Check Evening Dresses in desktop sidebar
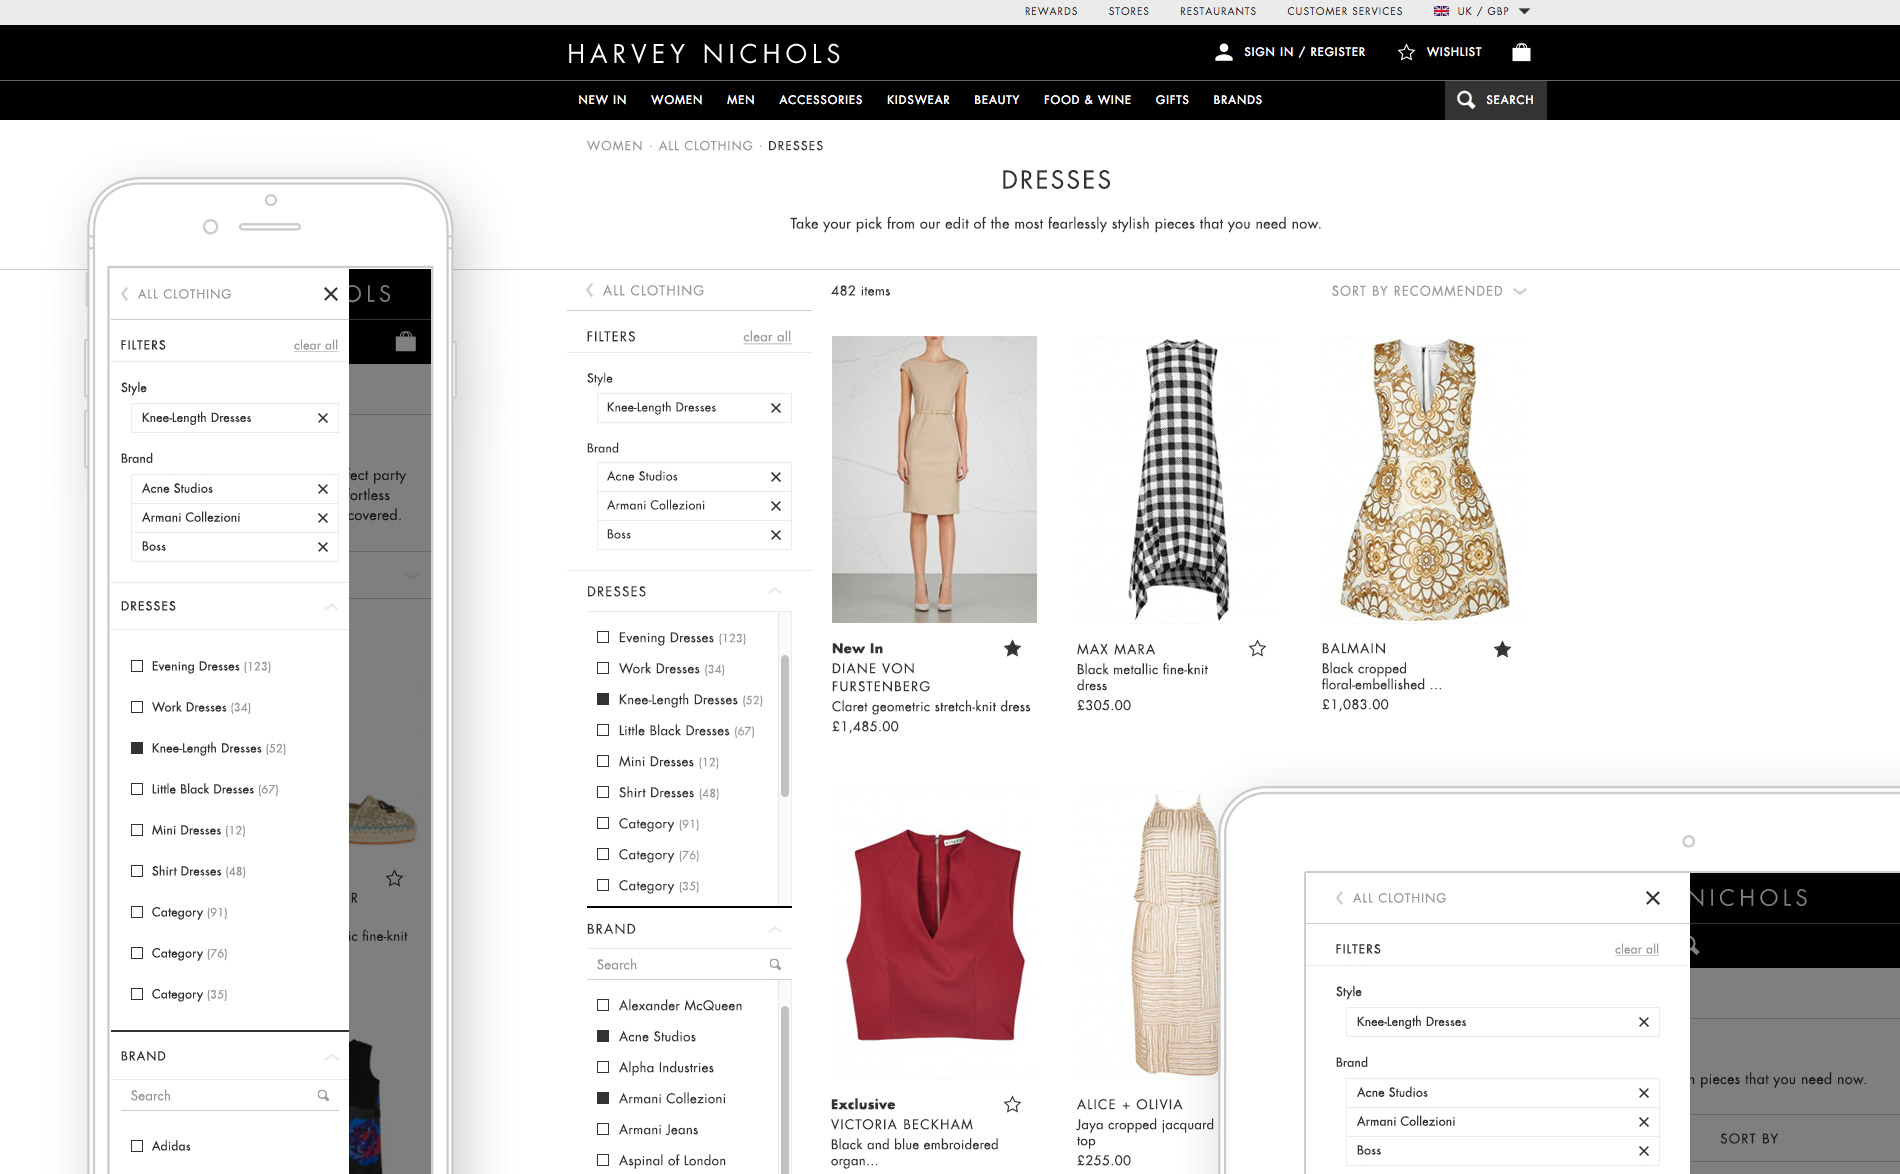Screen dimensions: 1900x1174 [x=603, y=637]
